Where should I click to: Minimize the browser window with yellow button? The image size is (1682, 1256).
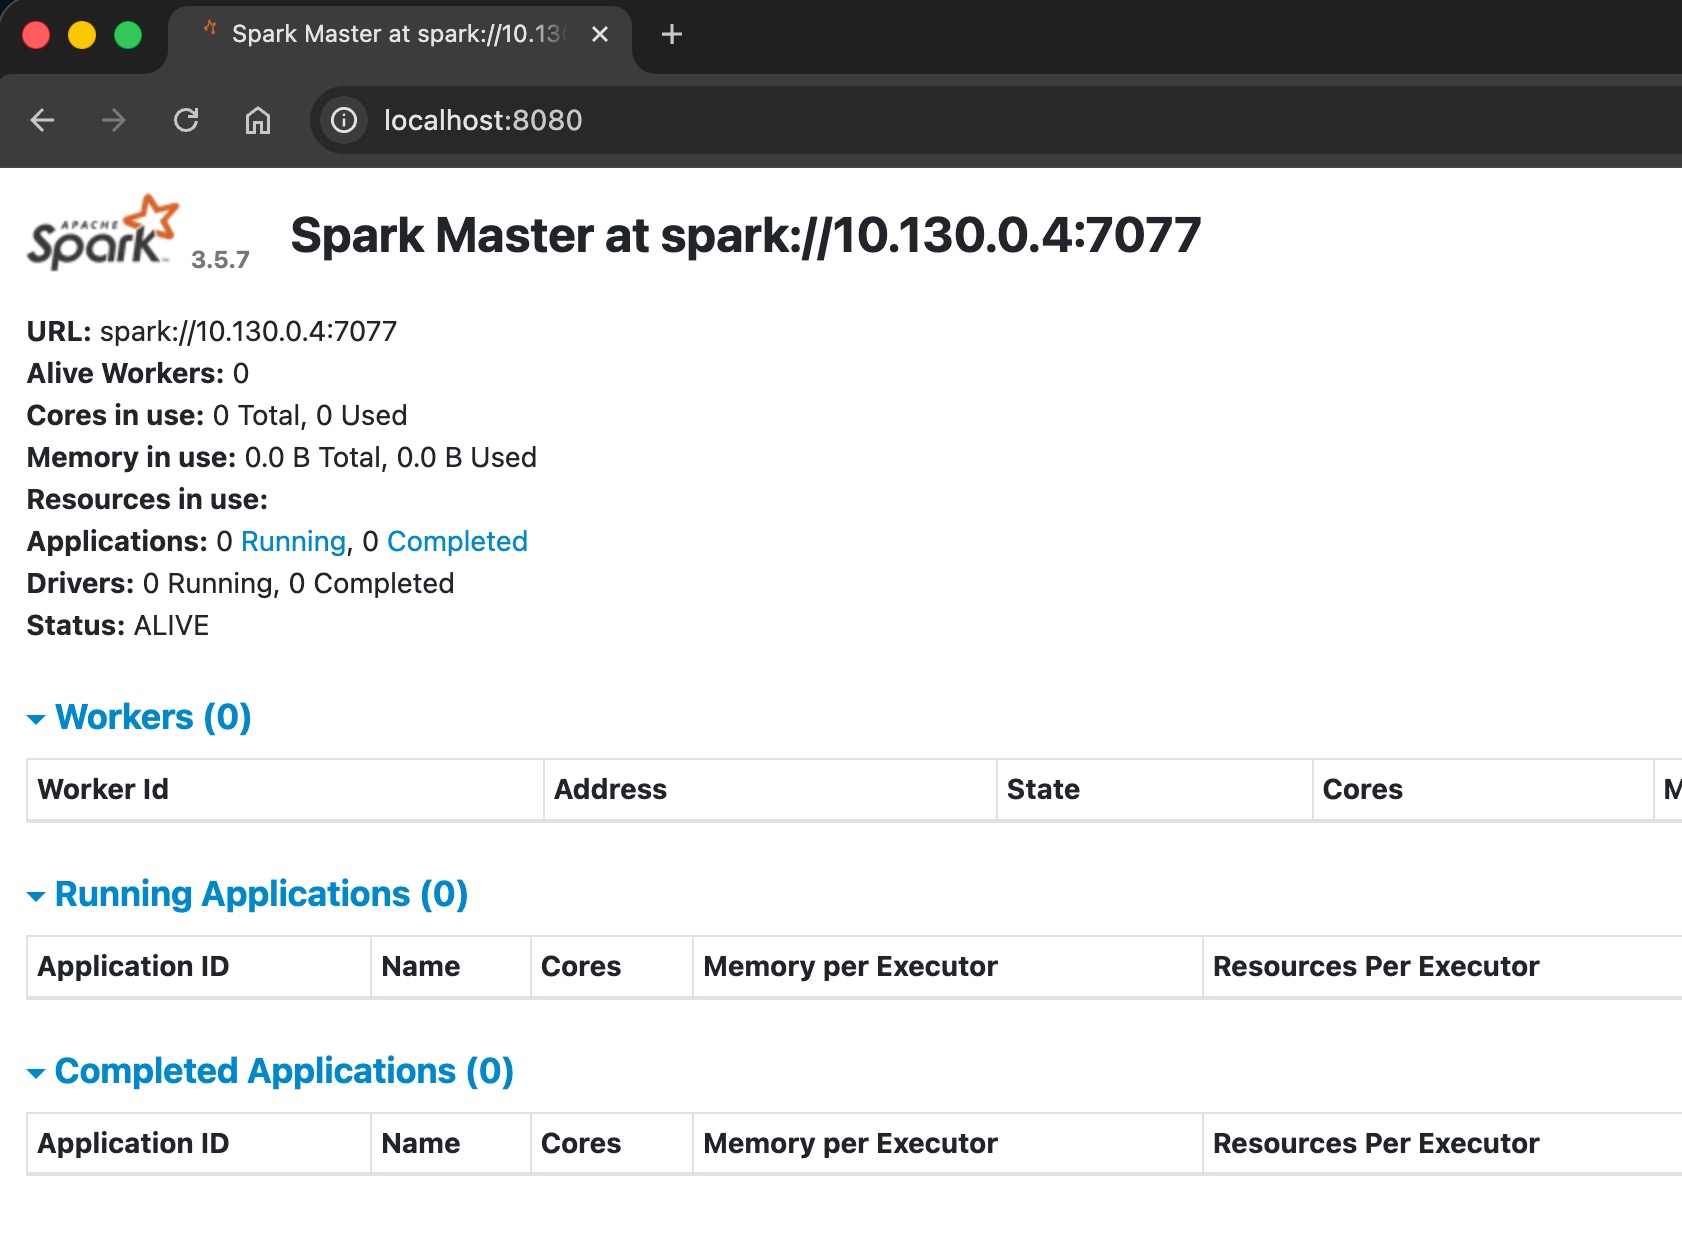coord(82,35)
